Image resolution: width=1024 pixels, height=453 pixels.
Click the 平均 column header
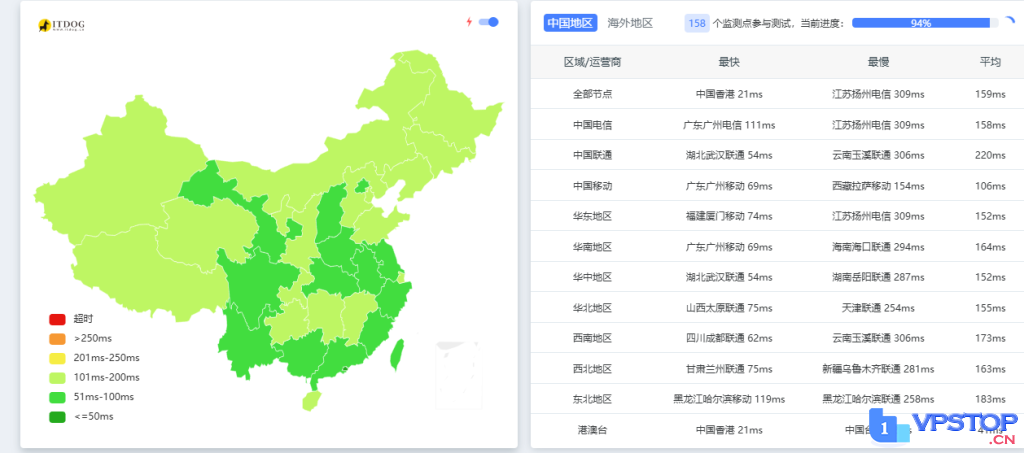990,62
